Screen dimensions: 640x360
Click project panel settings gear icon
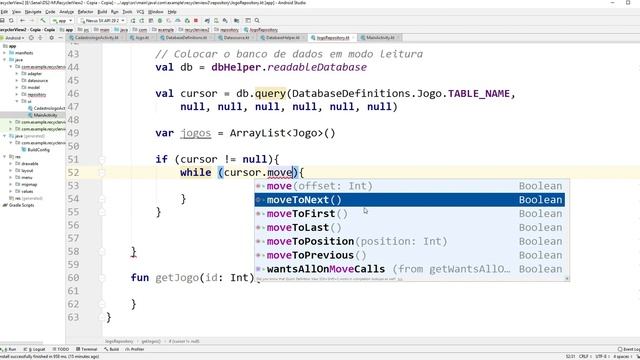point(51,38)
